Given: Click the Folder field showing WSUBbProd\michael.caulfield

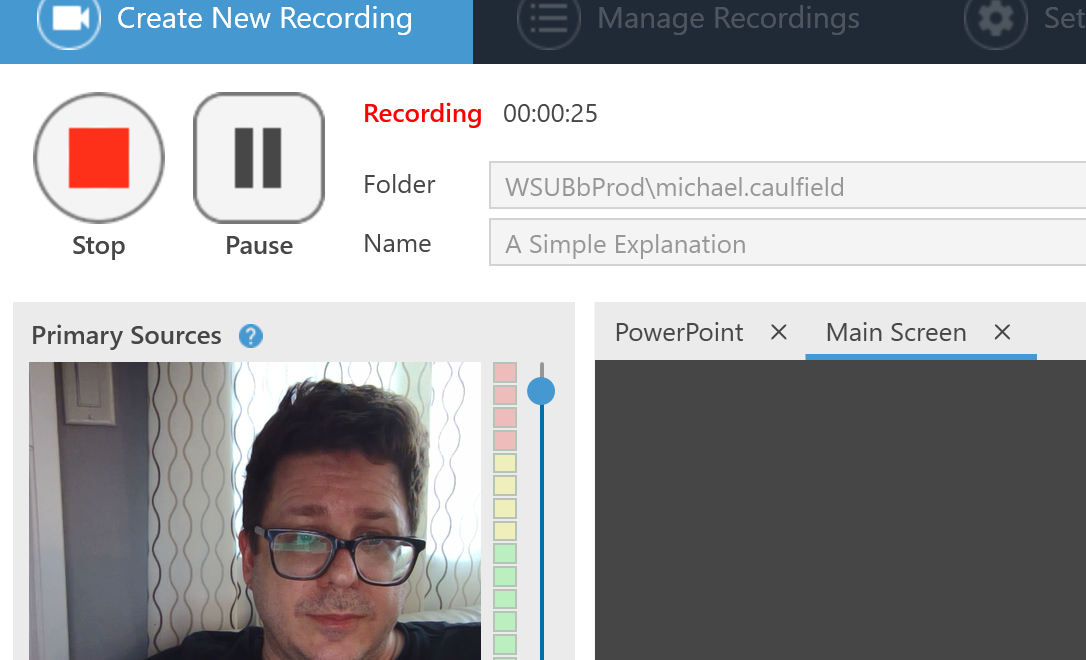Looking at the screenshot, I should 787,187.
